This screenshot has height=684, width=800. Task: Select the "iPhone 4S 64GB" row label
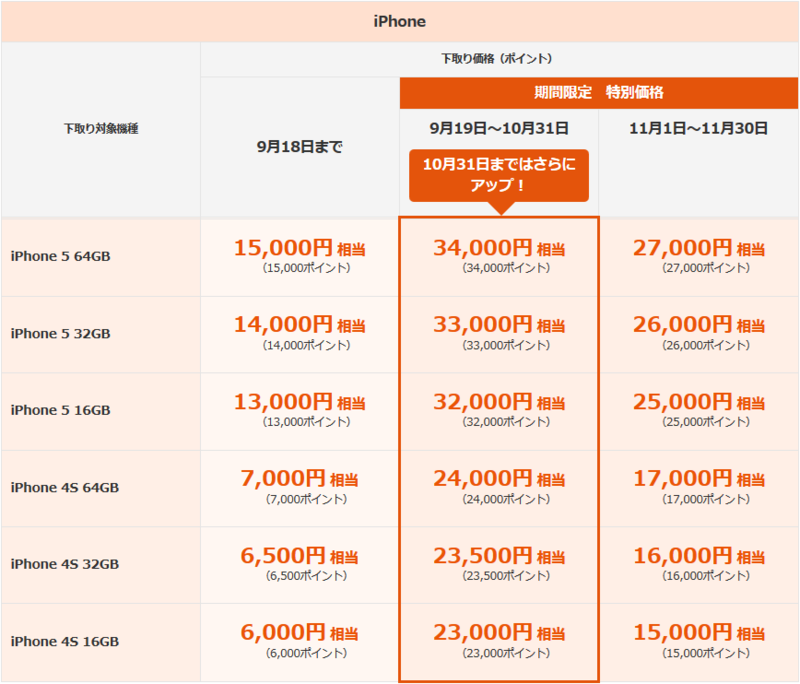(x=65, y=488)
